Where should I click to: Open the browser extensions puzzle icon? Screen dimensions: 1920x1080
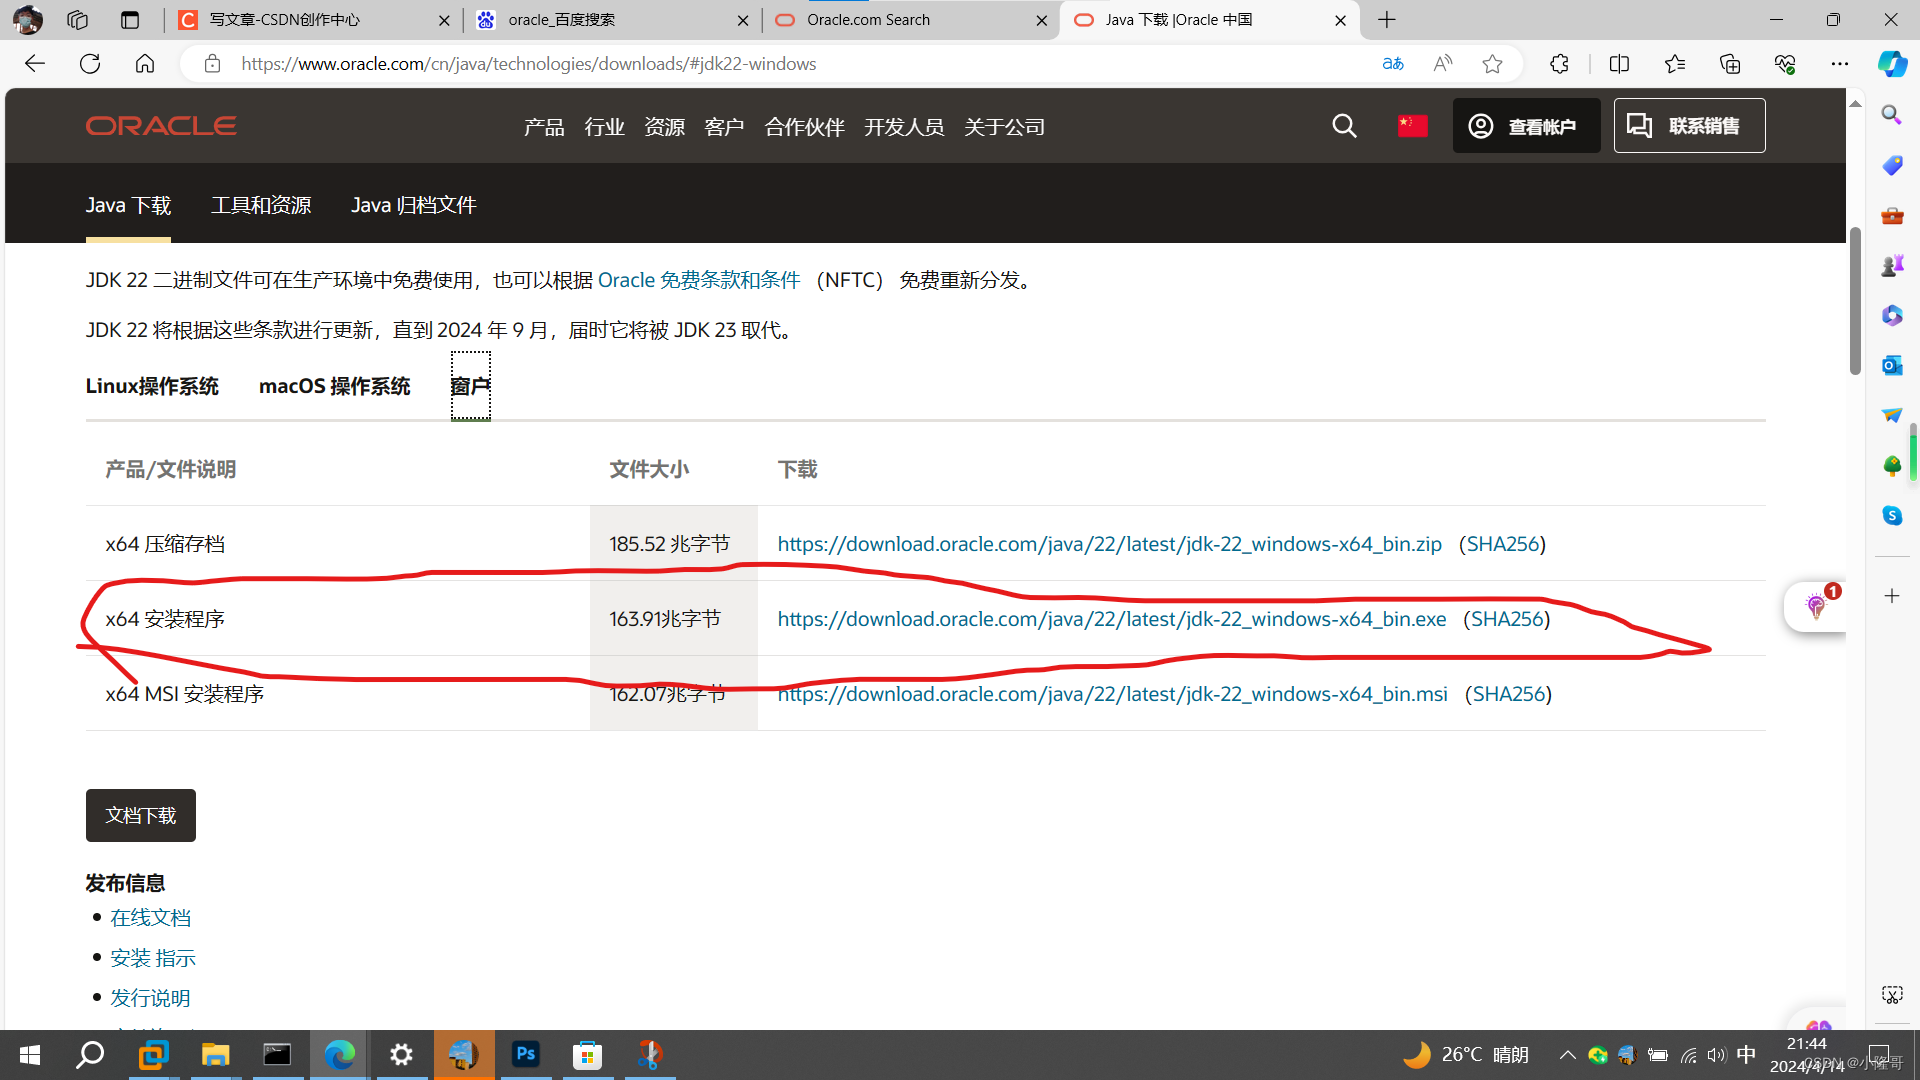[1559, 64]
